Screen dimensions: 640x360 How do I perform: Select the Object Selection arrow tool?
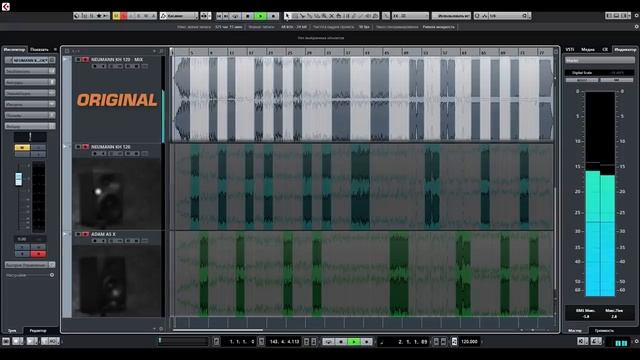(x=287, y=16)
